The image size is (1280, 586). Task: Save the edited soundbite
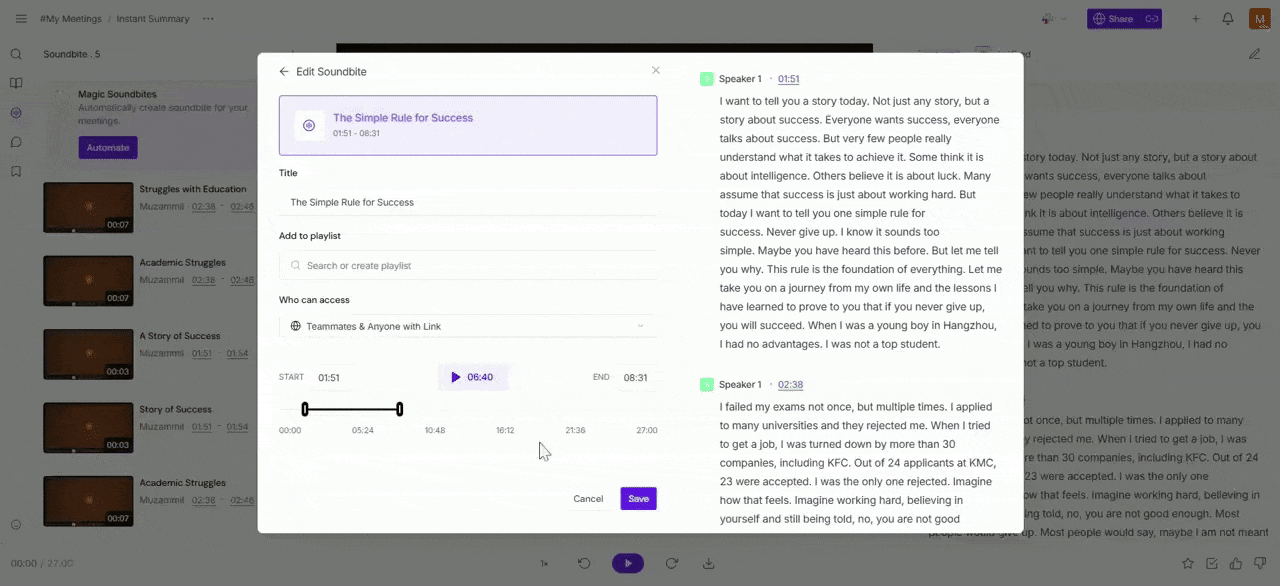click(x=638, y=498)
